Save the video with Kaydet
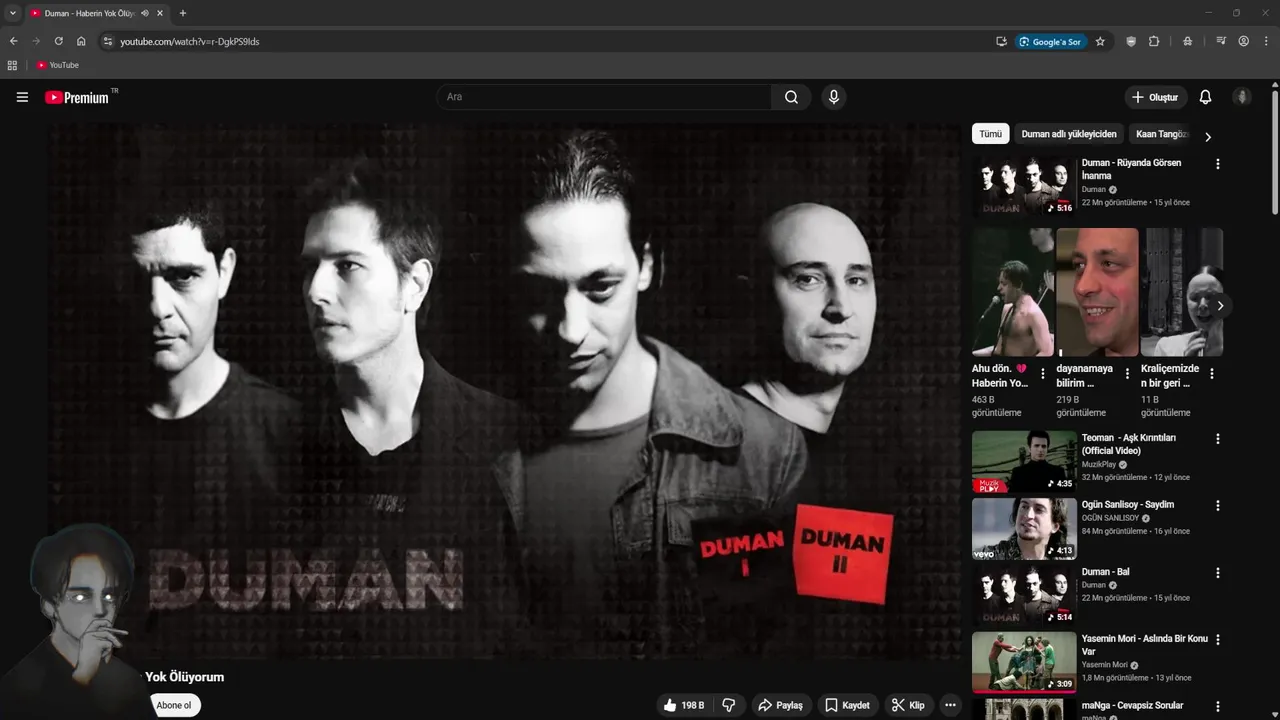This screenshot has height=720, width=1280. [x=847, y=705]
